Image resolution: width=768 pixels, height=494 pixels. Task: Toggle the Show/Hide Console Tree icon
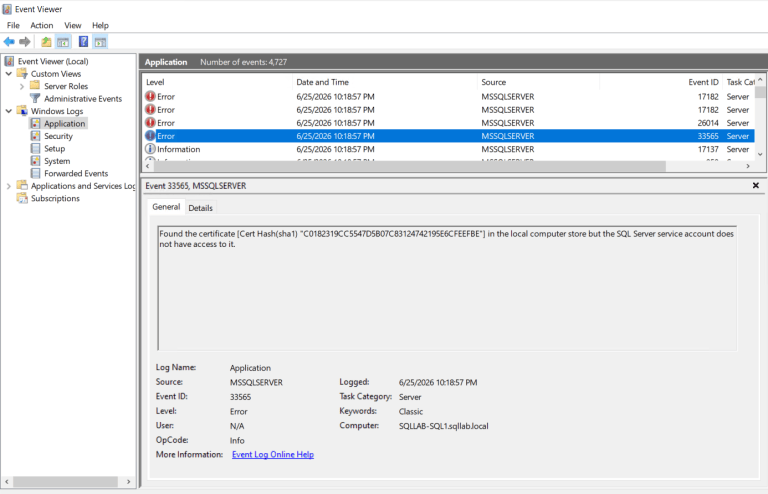(x=63, y=42)
